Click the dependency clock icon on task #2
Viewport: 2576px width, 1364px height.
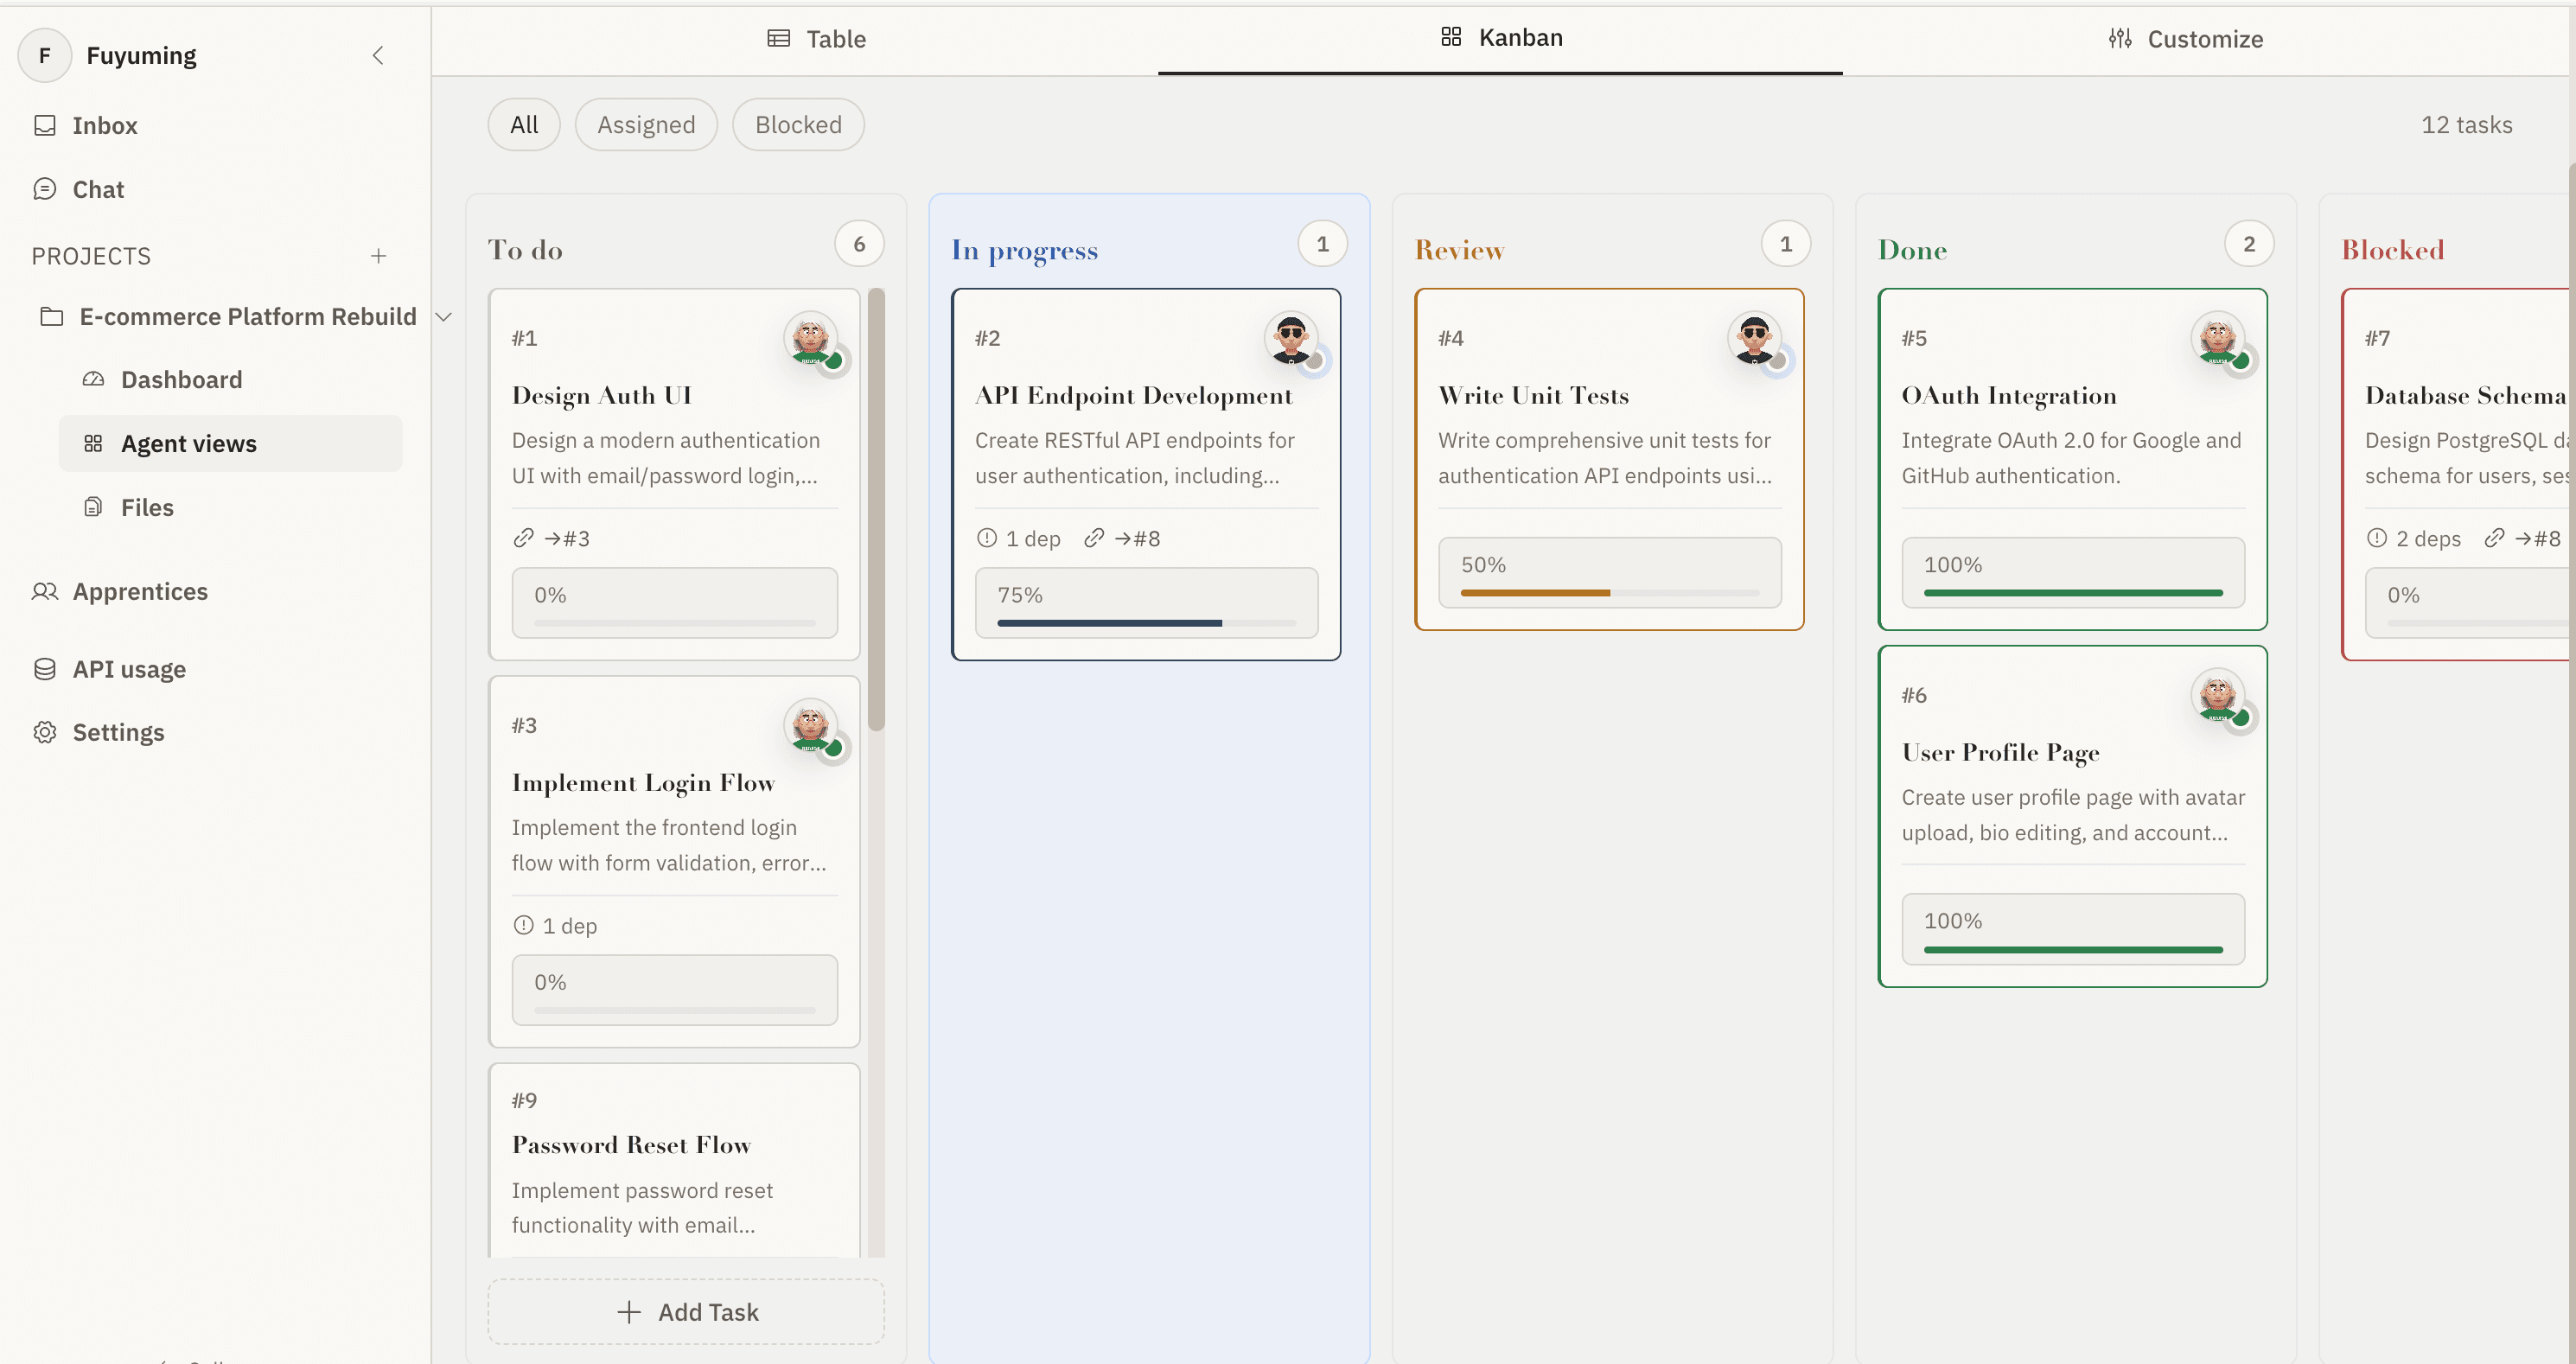[x=987, y=538]
